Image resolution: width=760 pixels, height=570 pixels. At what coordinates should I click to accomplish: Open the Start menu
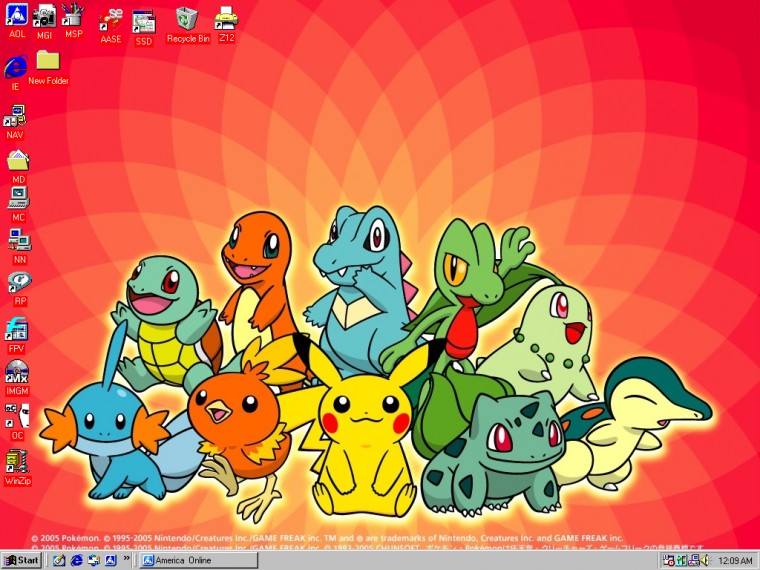[21, 560]
